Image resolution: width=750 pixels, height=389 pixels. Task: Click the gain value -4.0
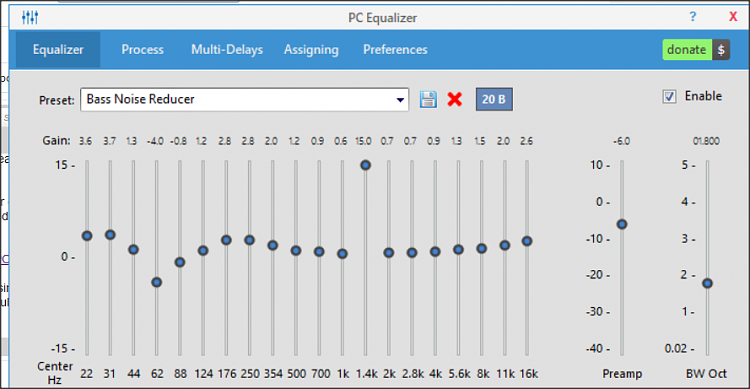(x=155, y=141)
